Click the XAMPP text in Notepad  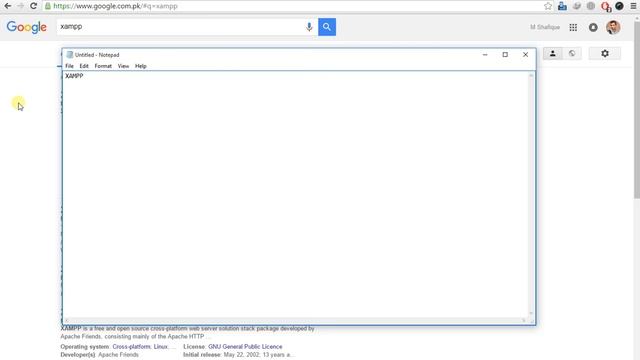point(74,76)
